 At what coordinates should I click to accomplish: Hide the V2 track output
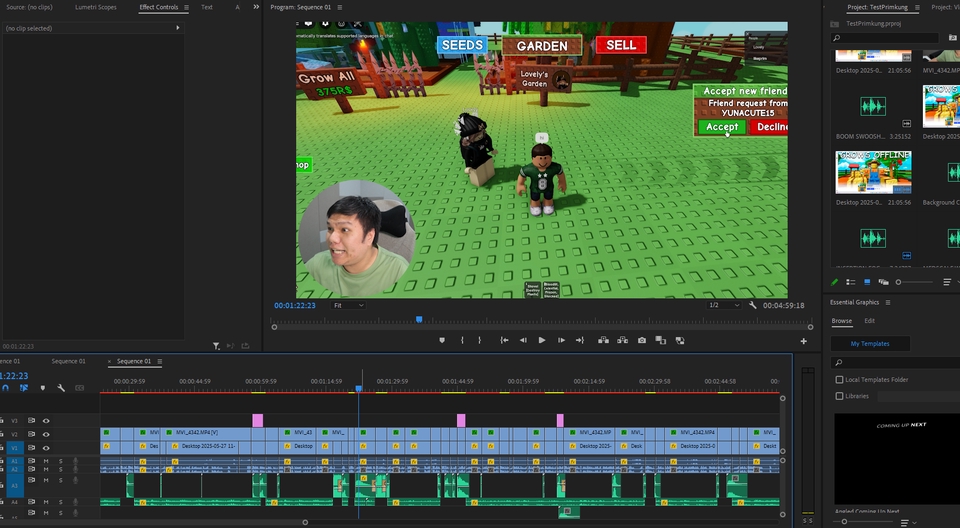coord(46,434)
